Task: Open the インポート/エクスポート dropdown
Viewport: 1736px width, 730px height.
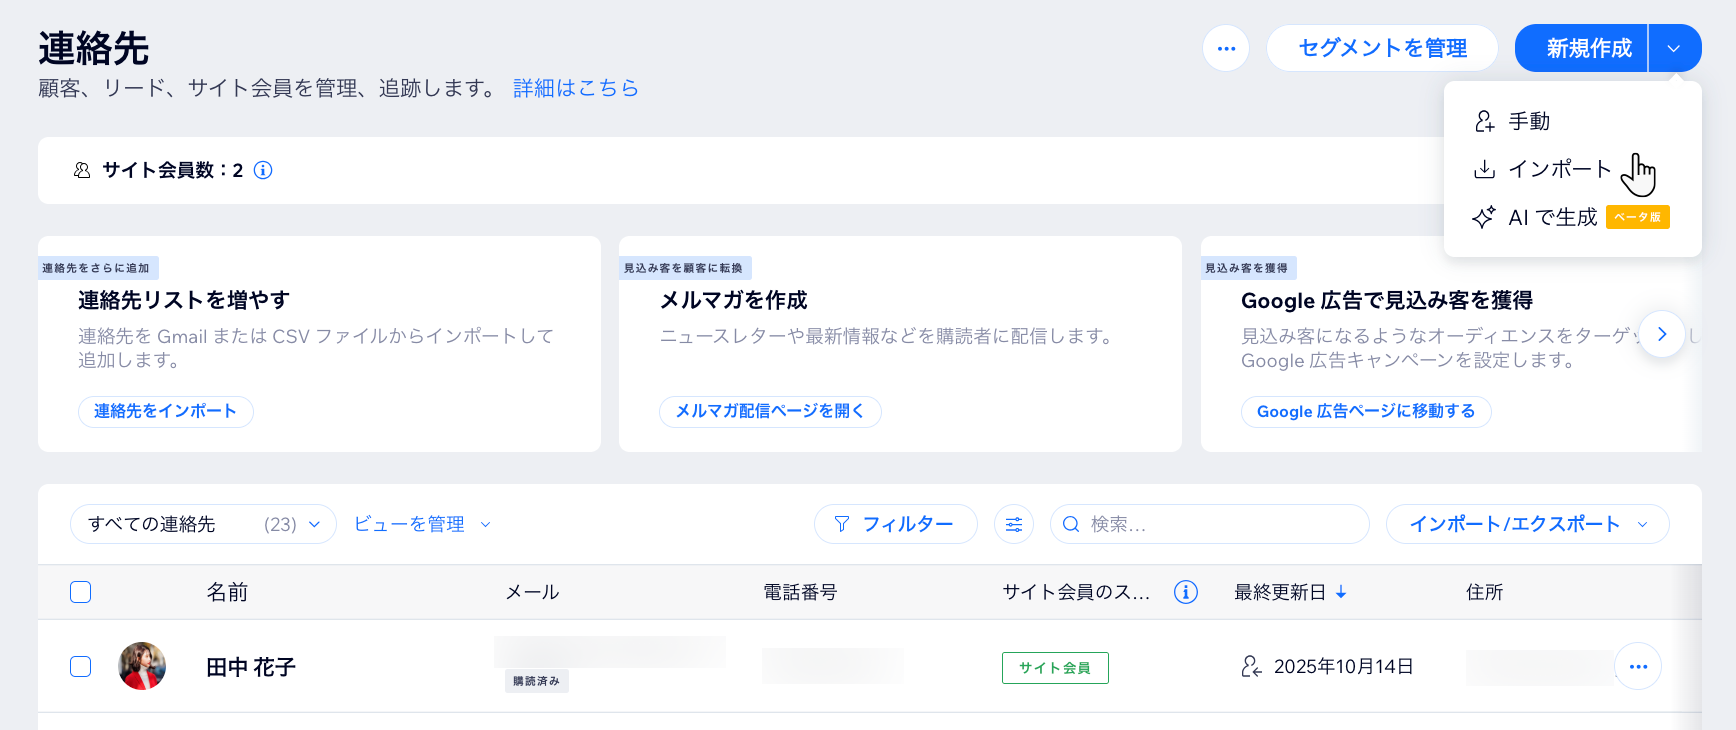Action: [x=1528, y=524]
